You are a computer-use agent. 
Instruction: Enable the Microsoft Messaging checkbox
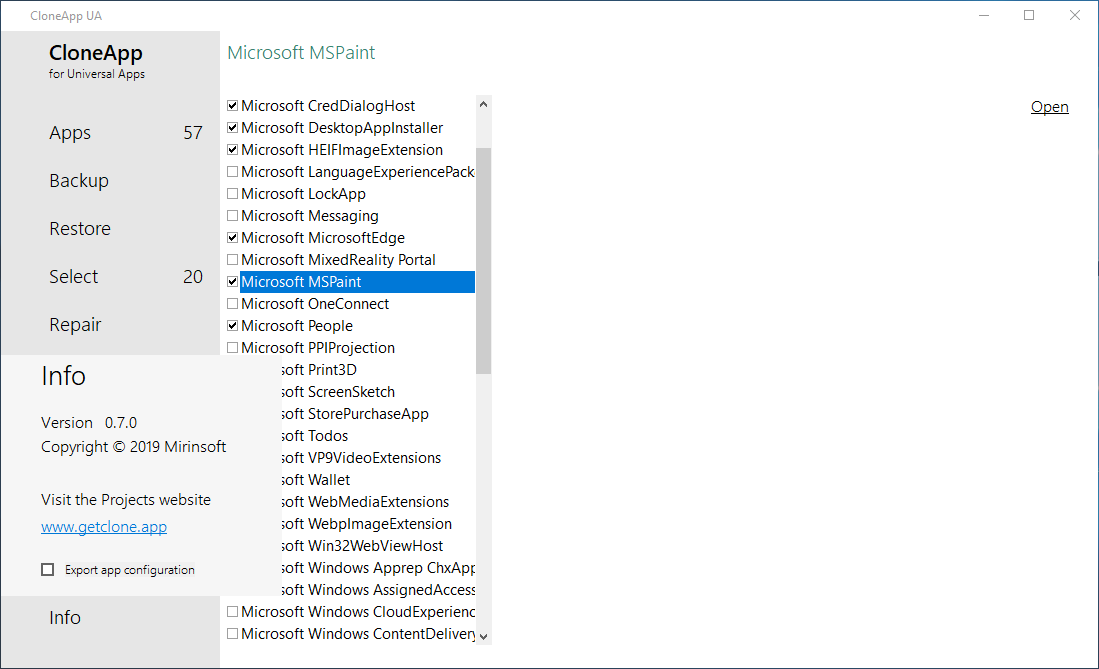tap(233, 215)
